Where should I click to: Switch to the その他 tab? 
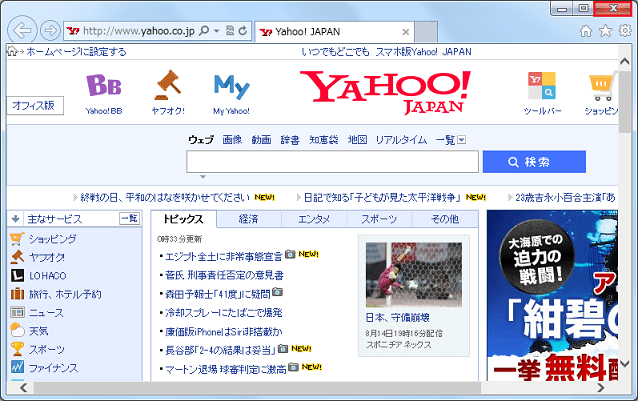click(x=445, y=219)
